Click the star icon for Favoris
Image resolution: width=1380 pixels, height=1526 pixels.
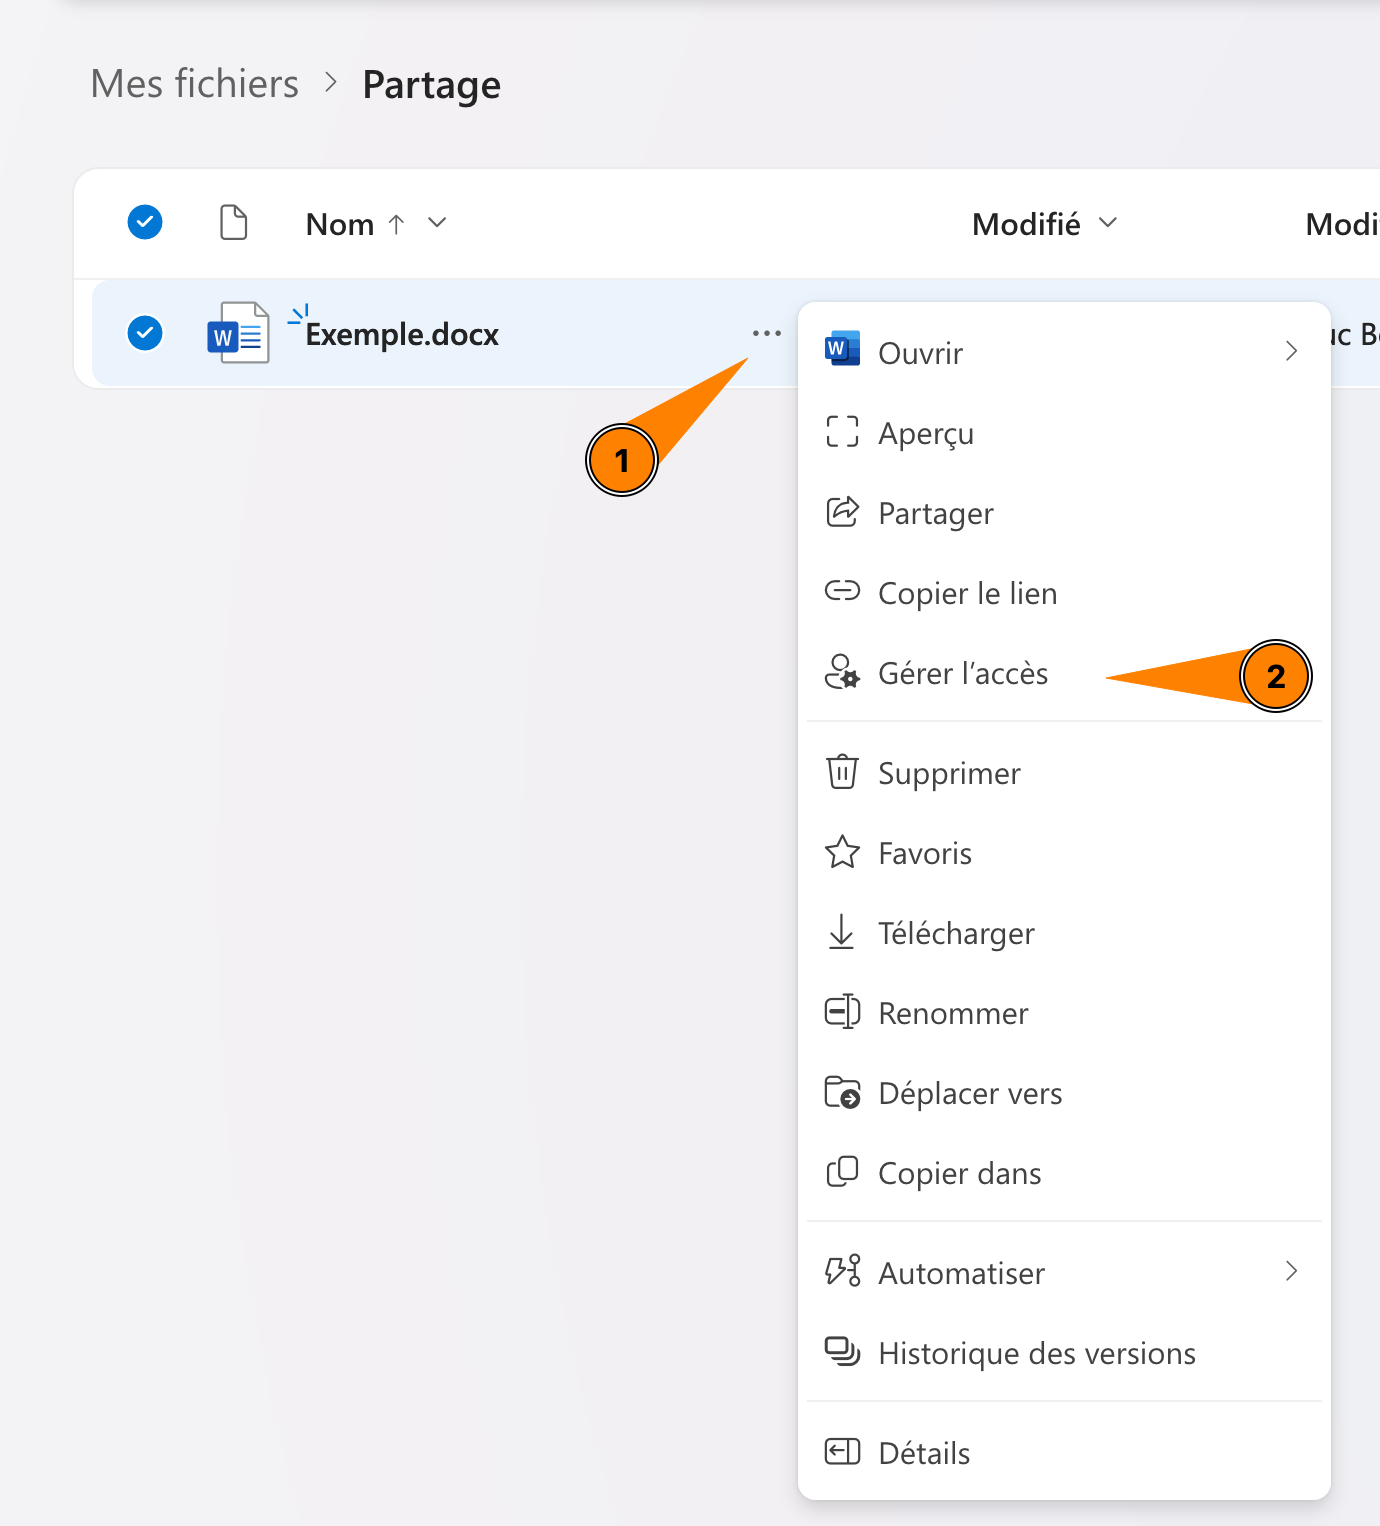click(x=842, y=852)
